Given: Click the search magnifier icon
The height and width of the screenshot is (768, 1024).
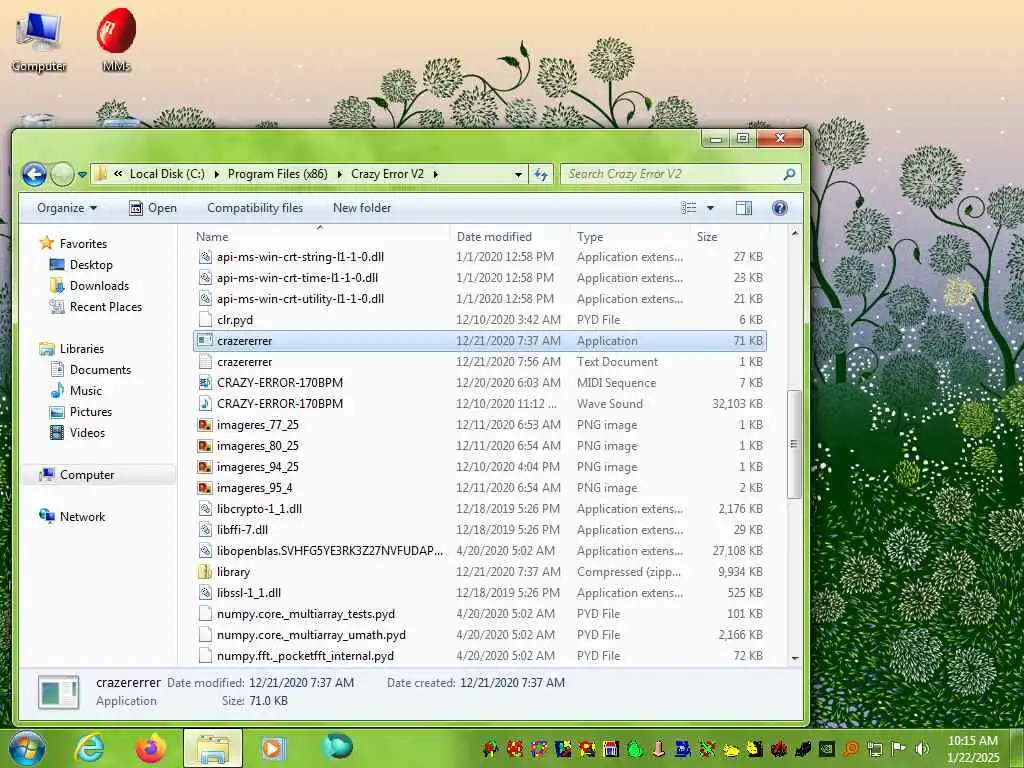Looking at the screenshot, I should click(789, 174).
